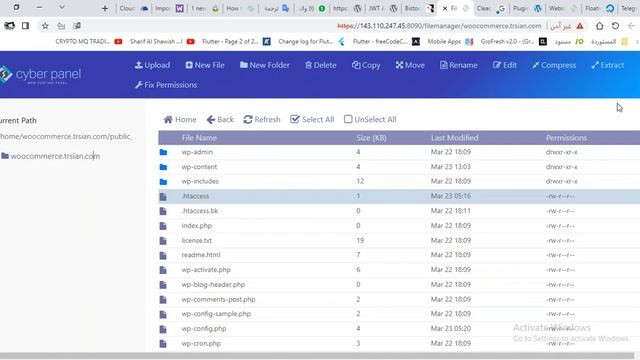Click the wp-blog-header.php file icon
Viewport: 640px width, 360px height.
click(163, 284)
